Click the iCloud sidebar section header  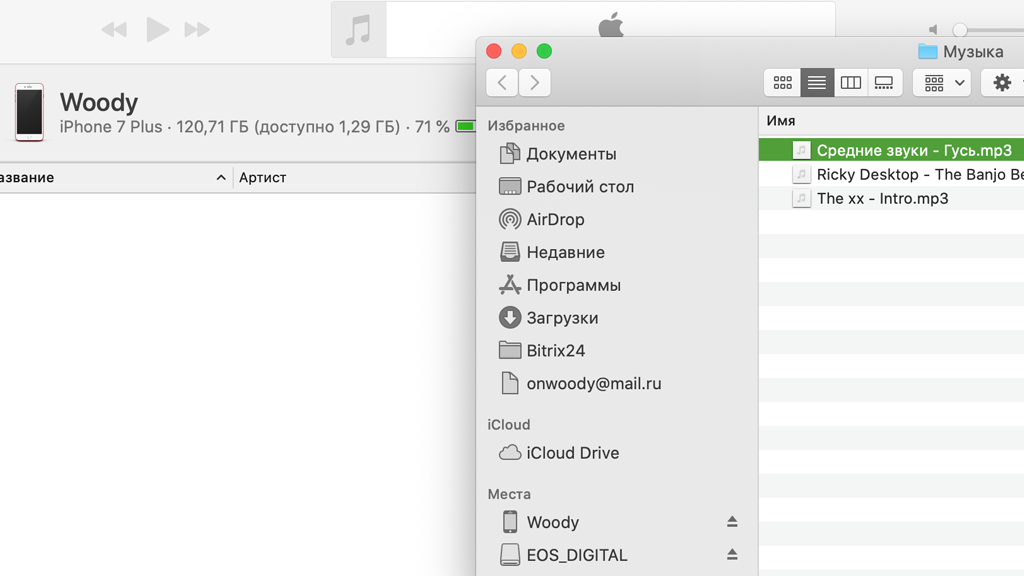pos(509,424)
